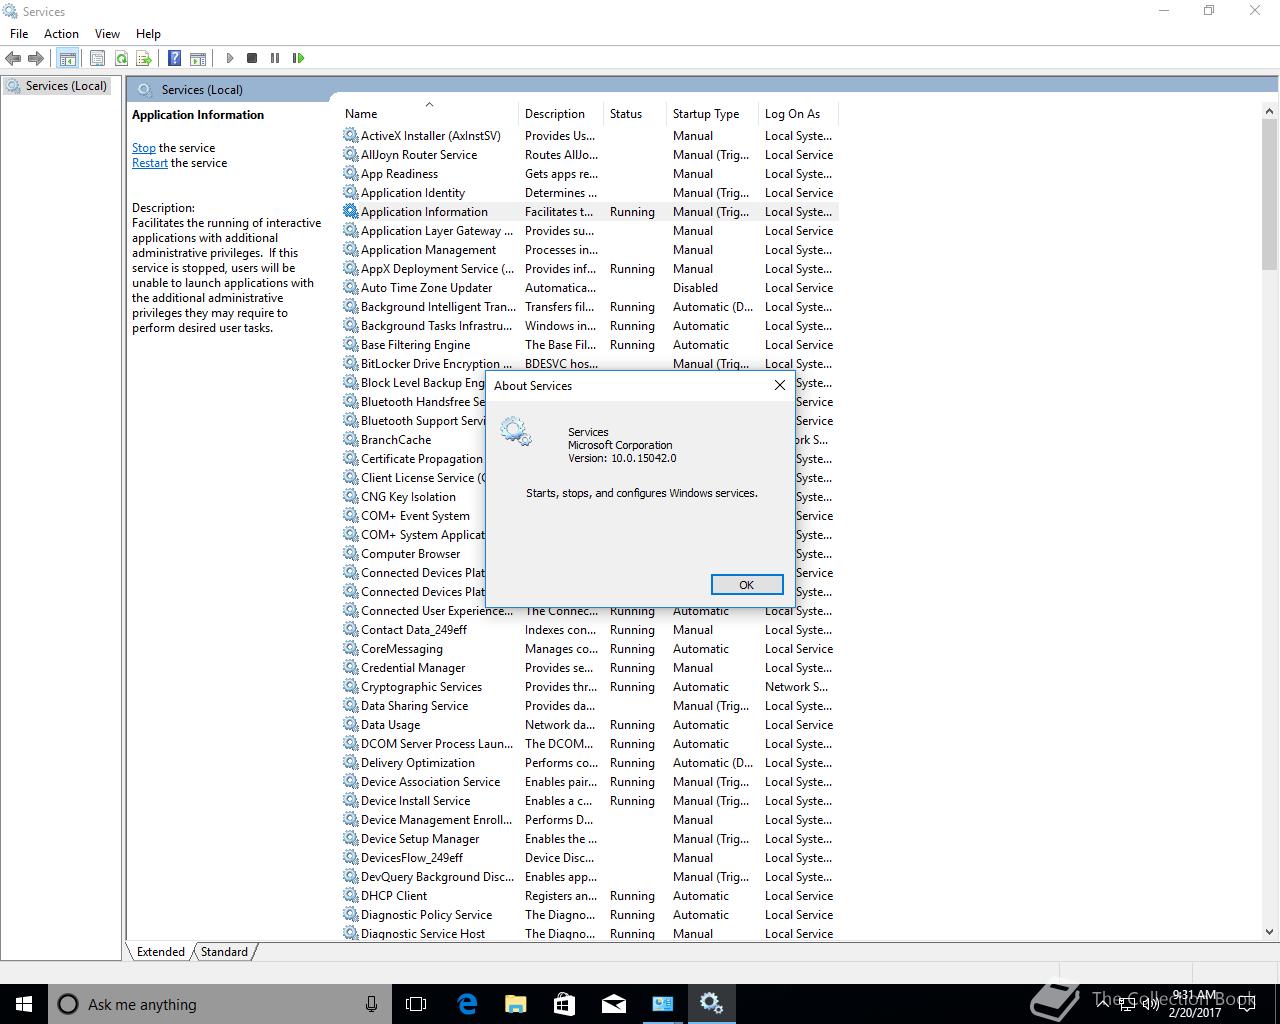This screenshot has width=1280, height=1024.
Task: Sort by the Log On As header
Action: (x=798, y=114)
